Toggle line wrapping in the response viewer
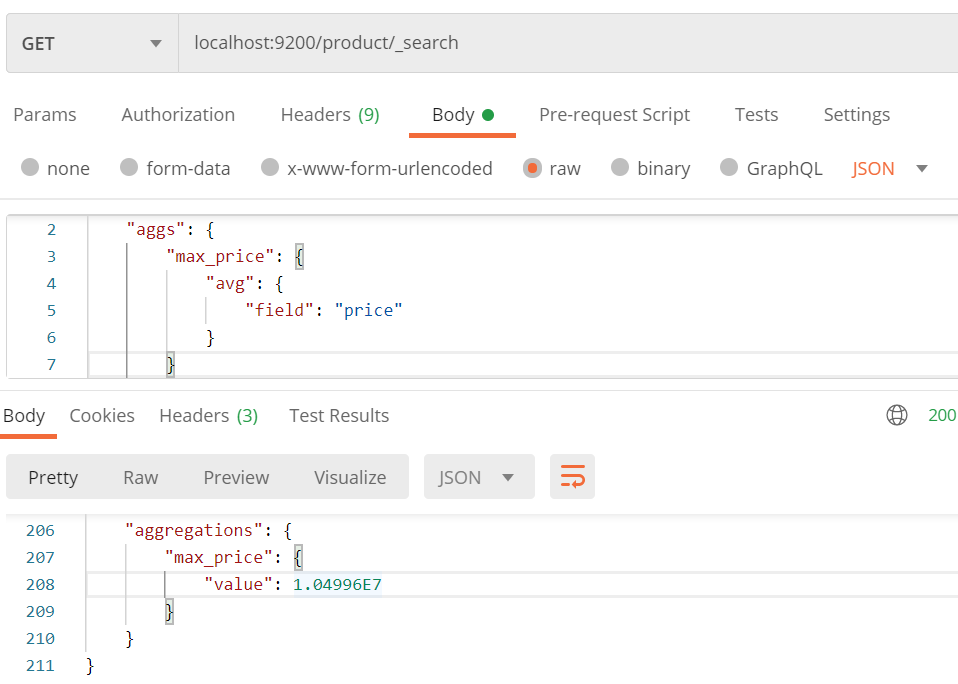The image size is (958, 684). click(572, 477)
